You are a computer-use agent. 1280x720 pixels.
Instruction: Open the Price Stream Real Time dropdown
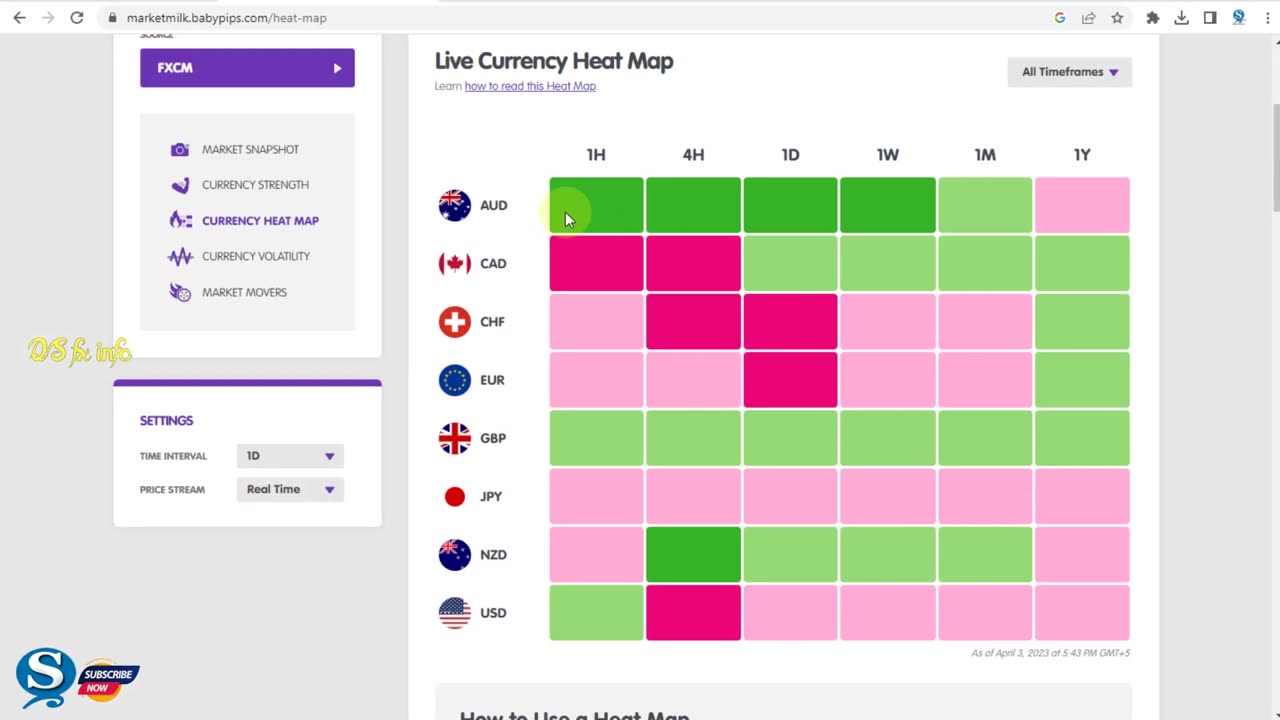coord(290,489)
